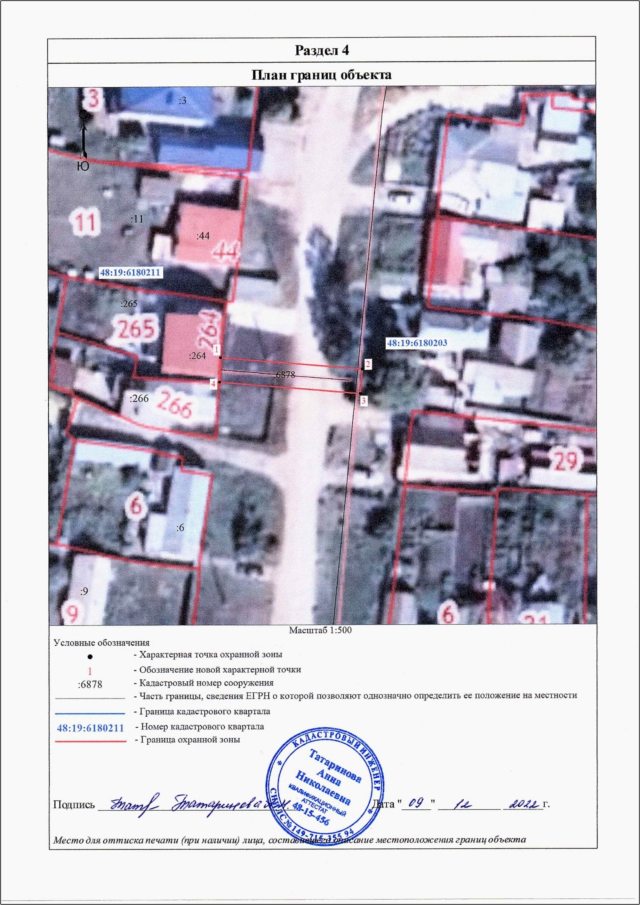Click the black dot legend symbol

pyautogui.click(x=90, y=652)
